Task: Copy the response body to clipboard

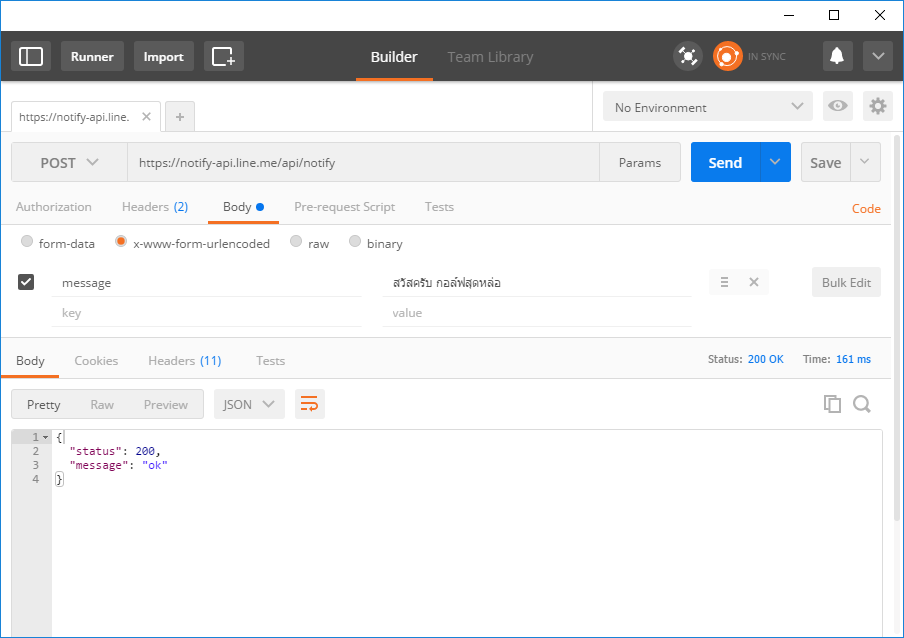Action: 832,404
